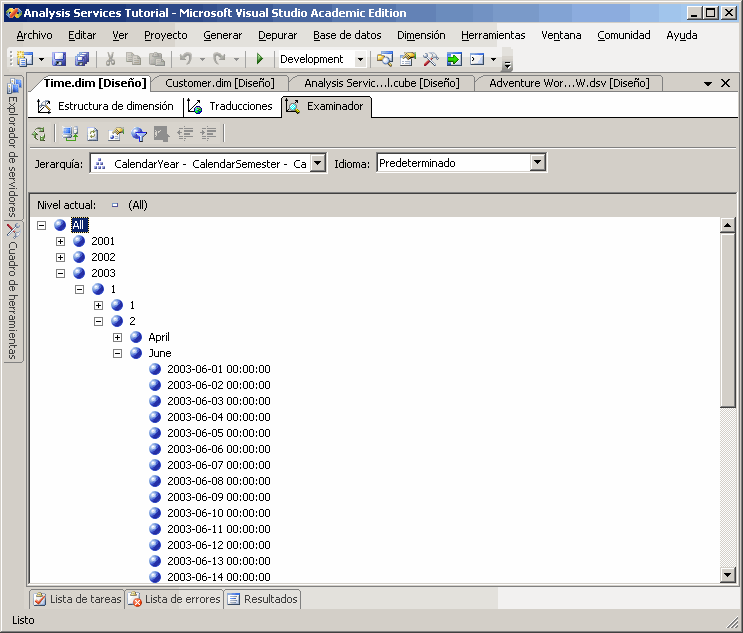Click the Reconnect icon in browser toolbar
Image resolution: width=743 pixels, height=633 pixels.
[x=71, y=134]
